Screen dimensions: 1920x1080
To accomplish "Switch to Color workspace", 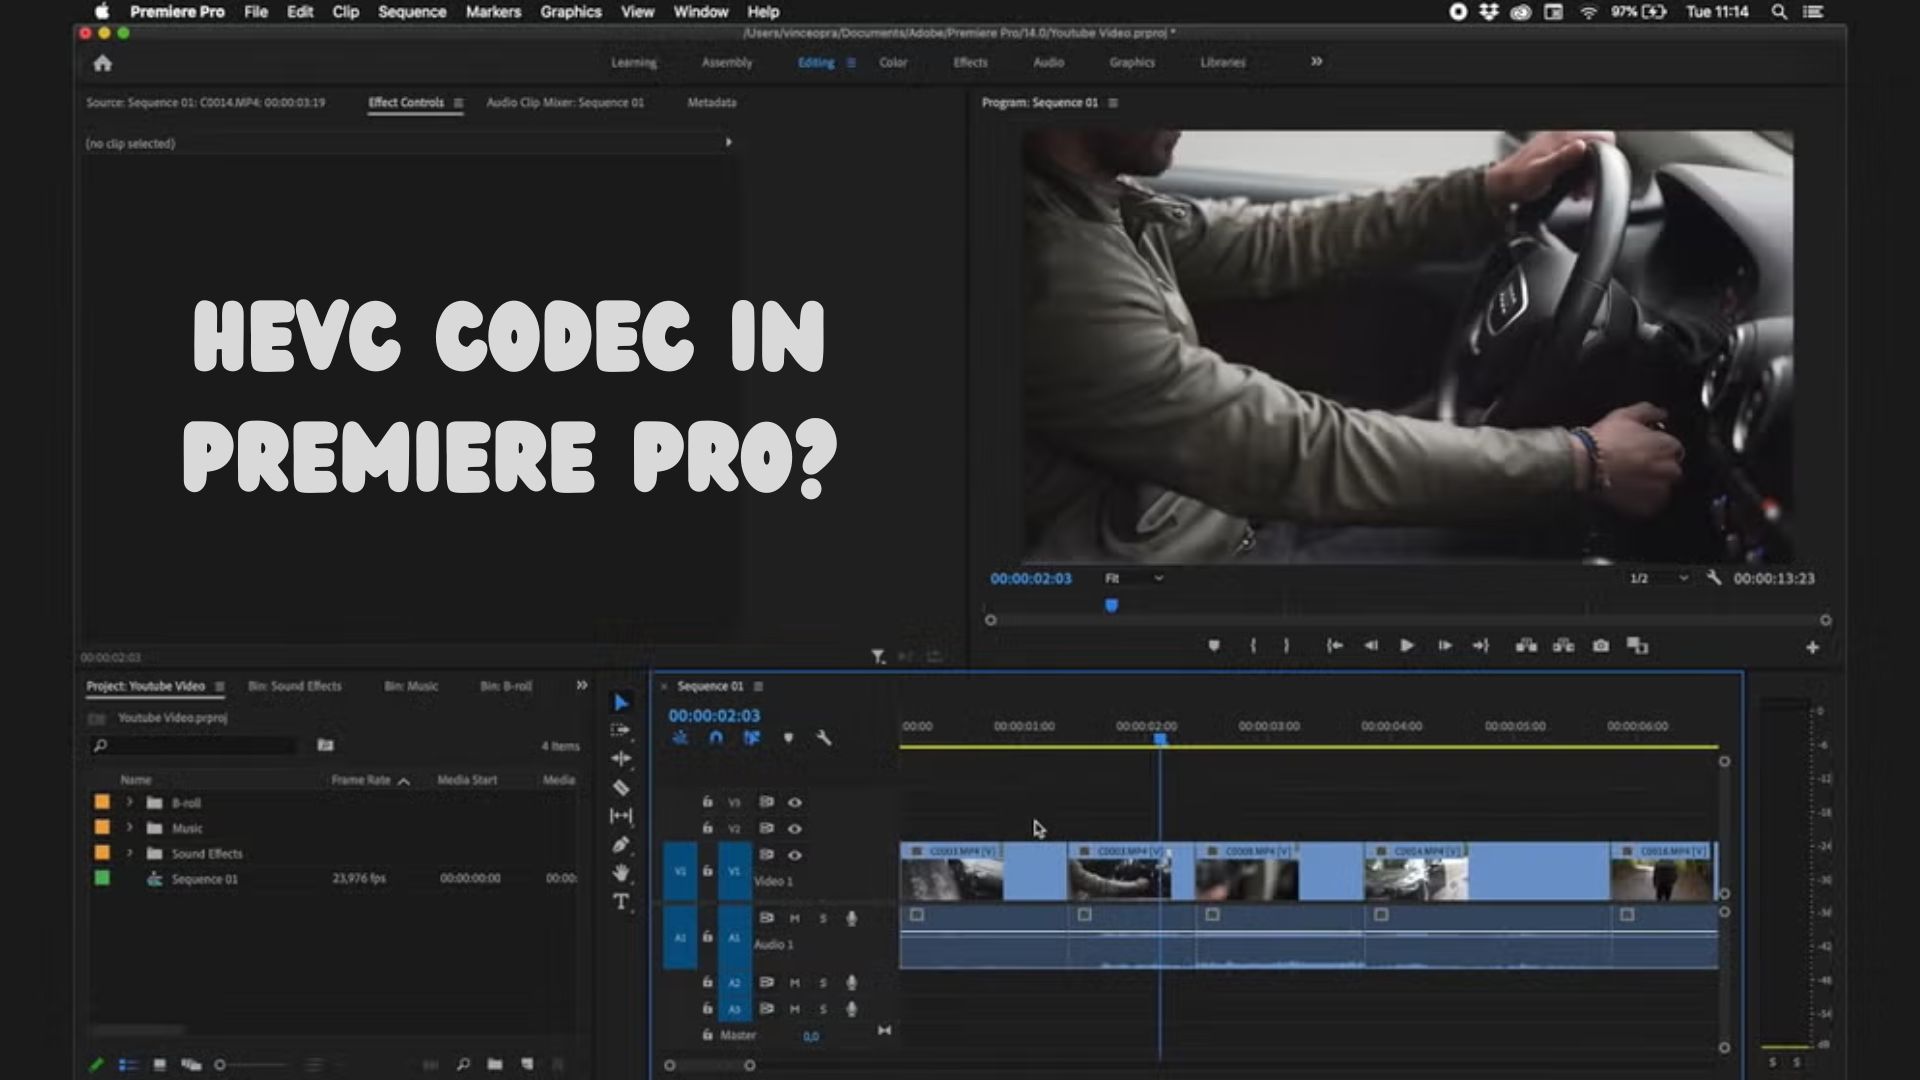I will point(893,62).
